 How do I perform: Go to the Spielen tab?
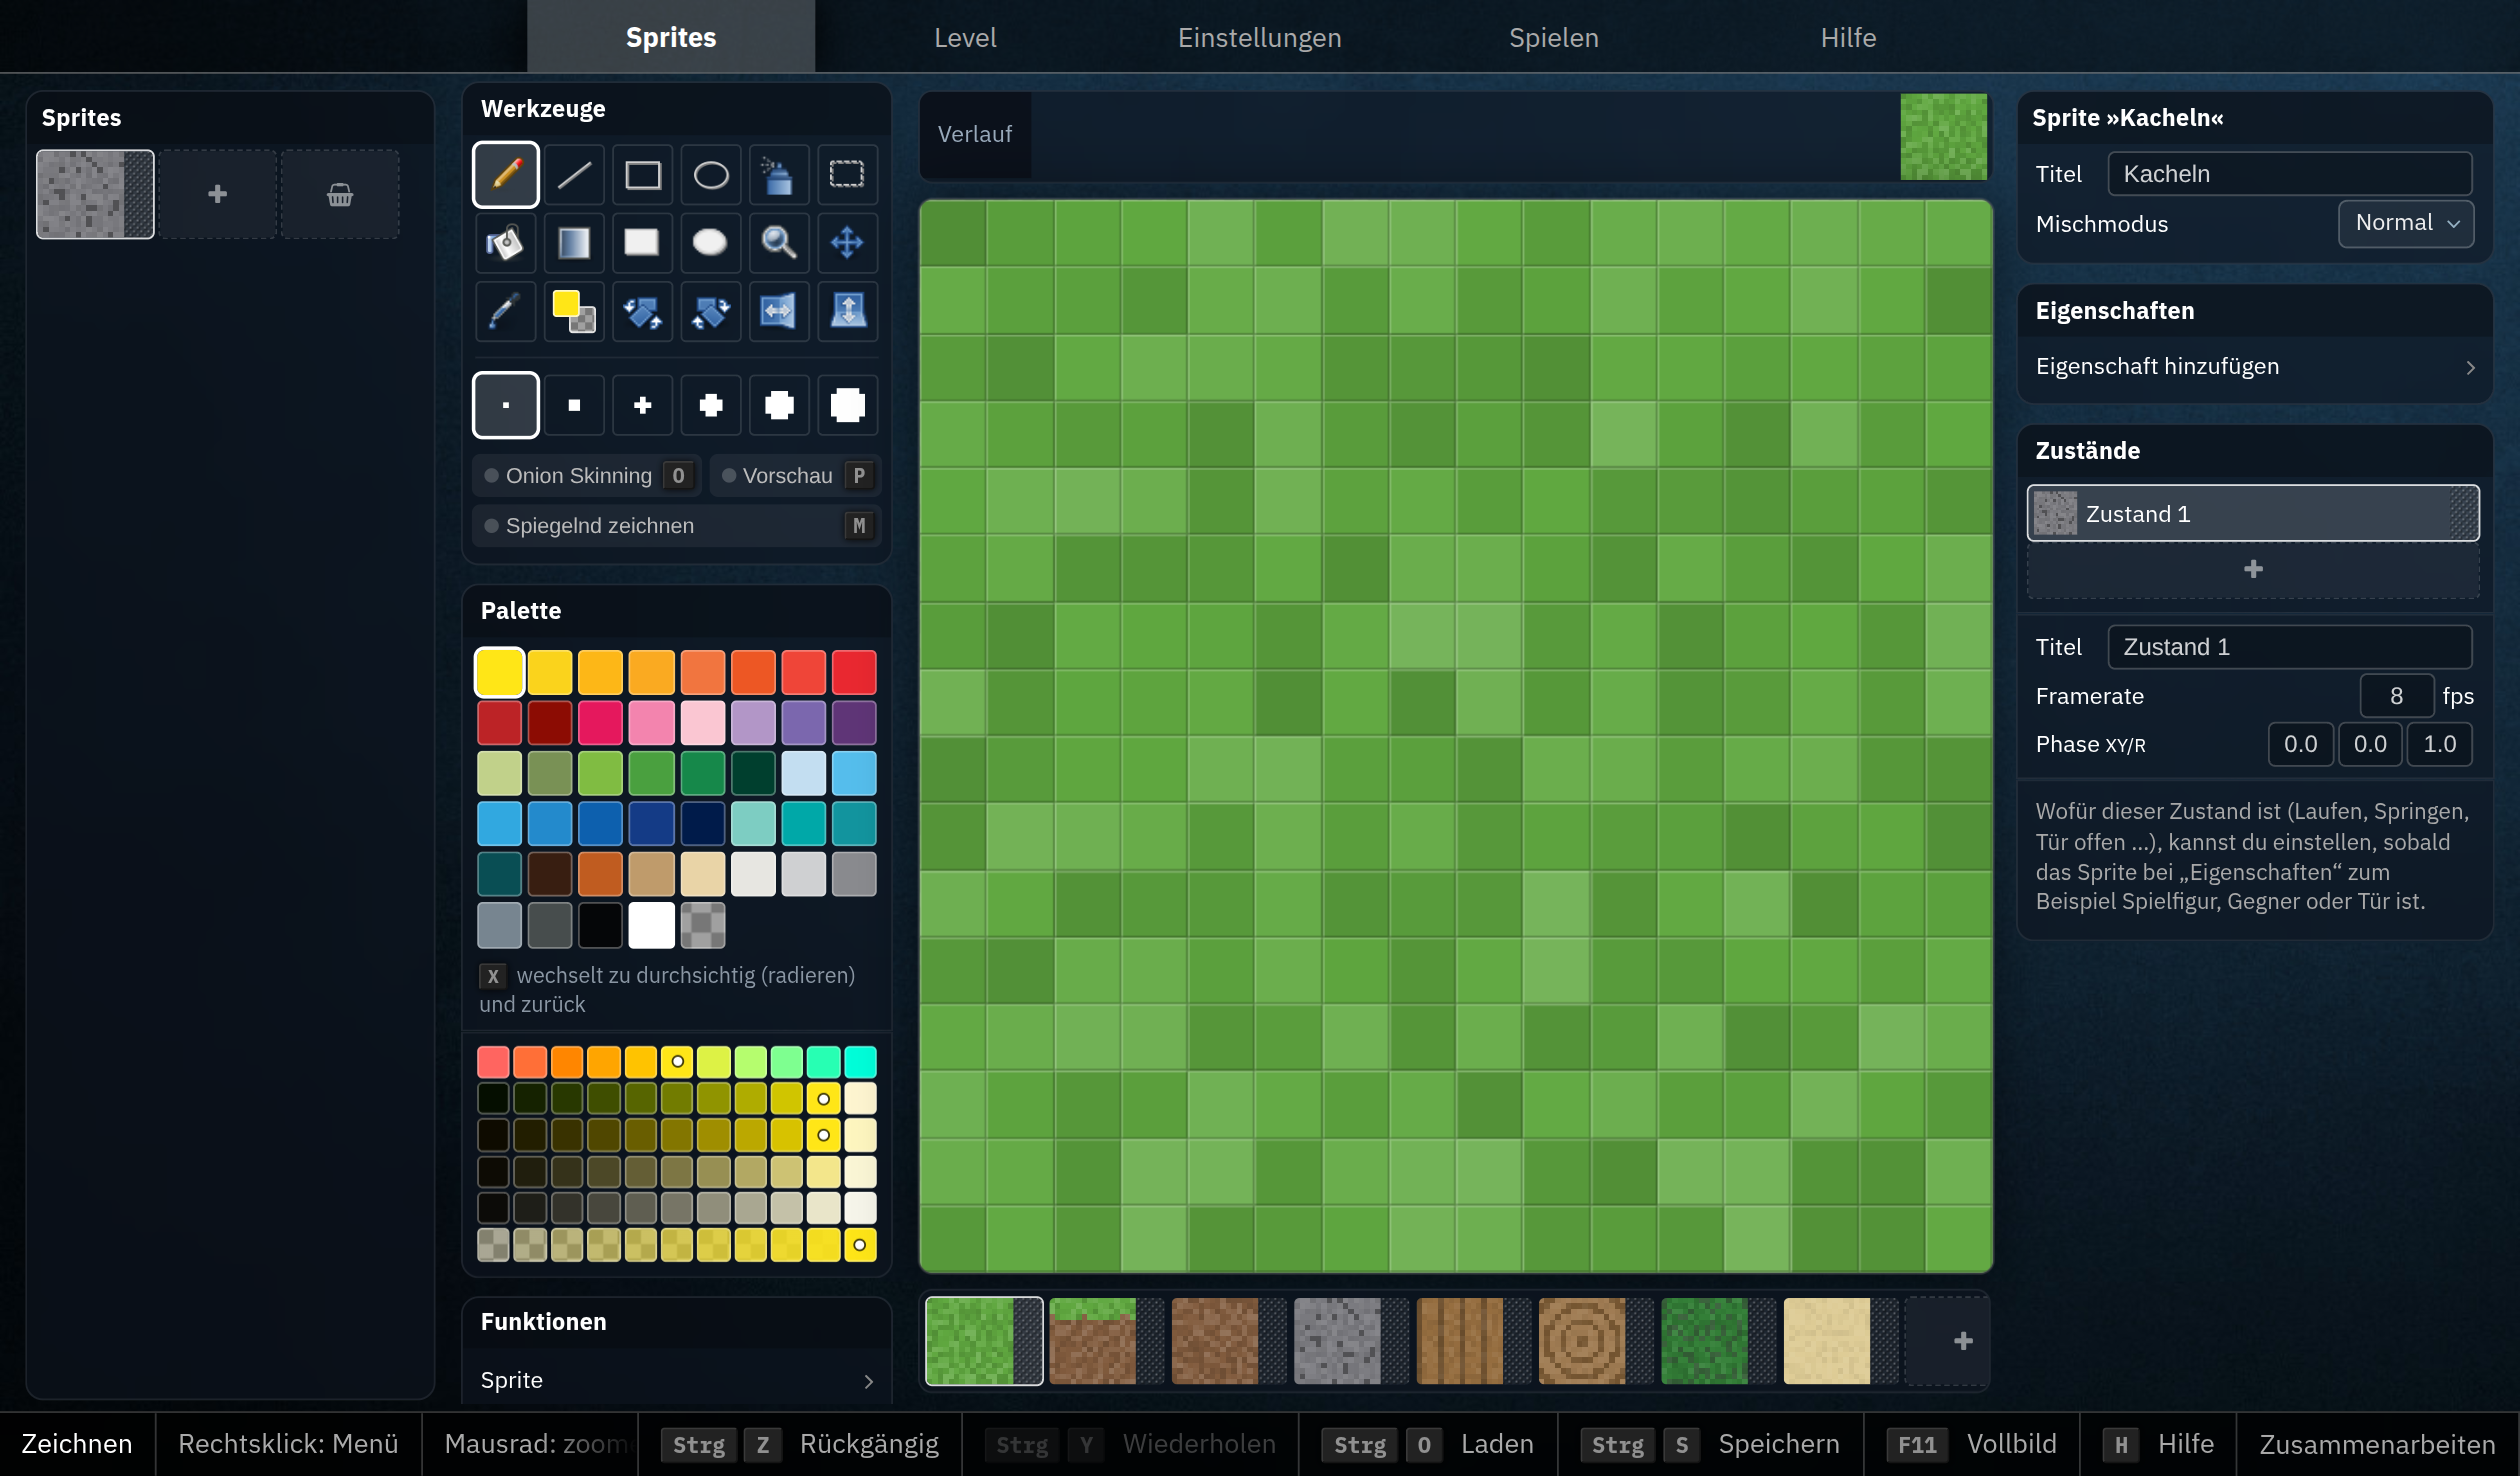coord(1553,37)
